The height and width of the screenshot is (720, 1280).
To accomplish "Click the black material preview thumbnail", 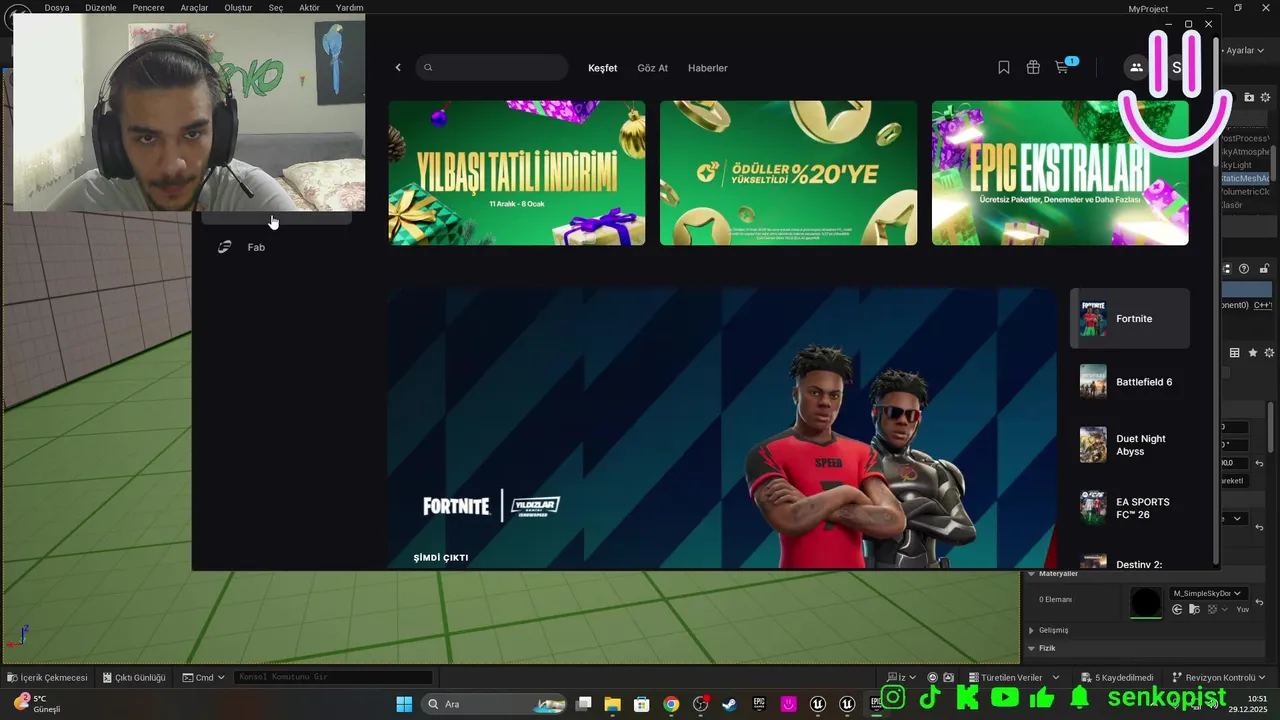I will [x=1146, y=602].
